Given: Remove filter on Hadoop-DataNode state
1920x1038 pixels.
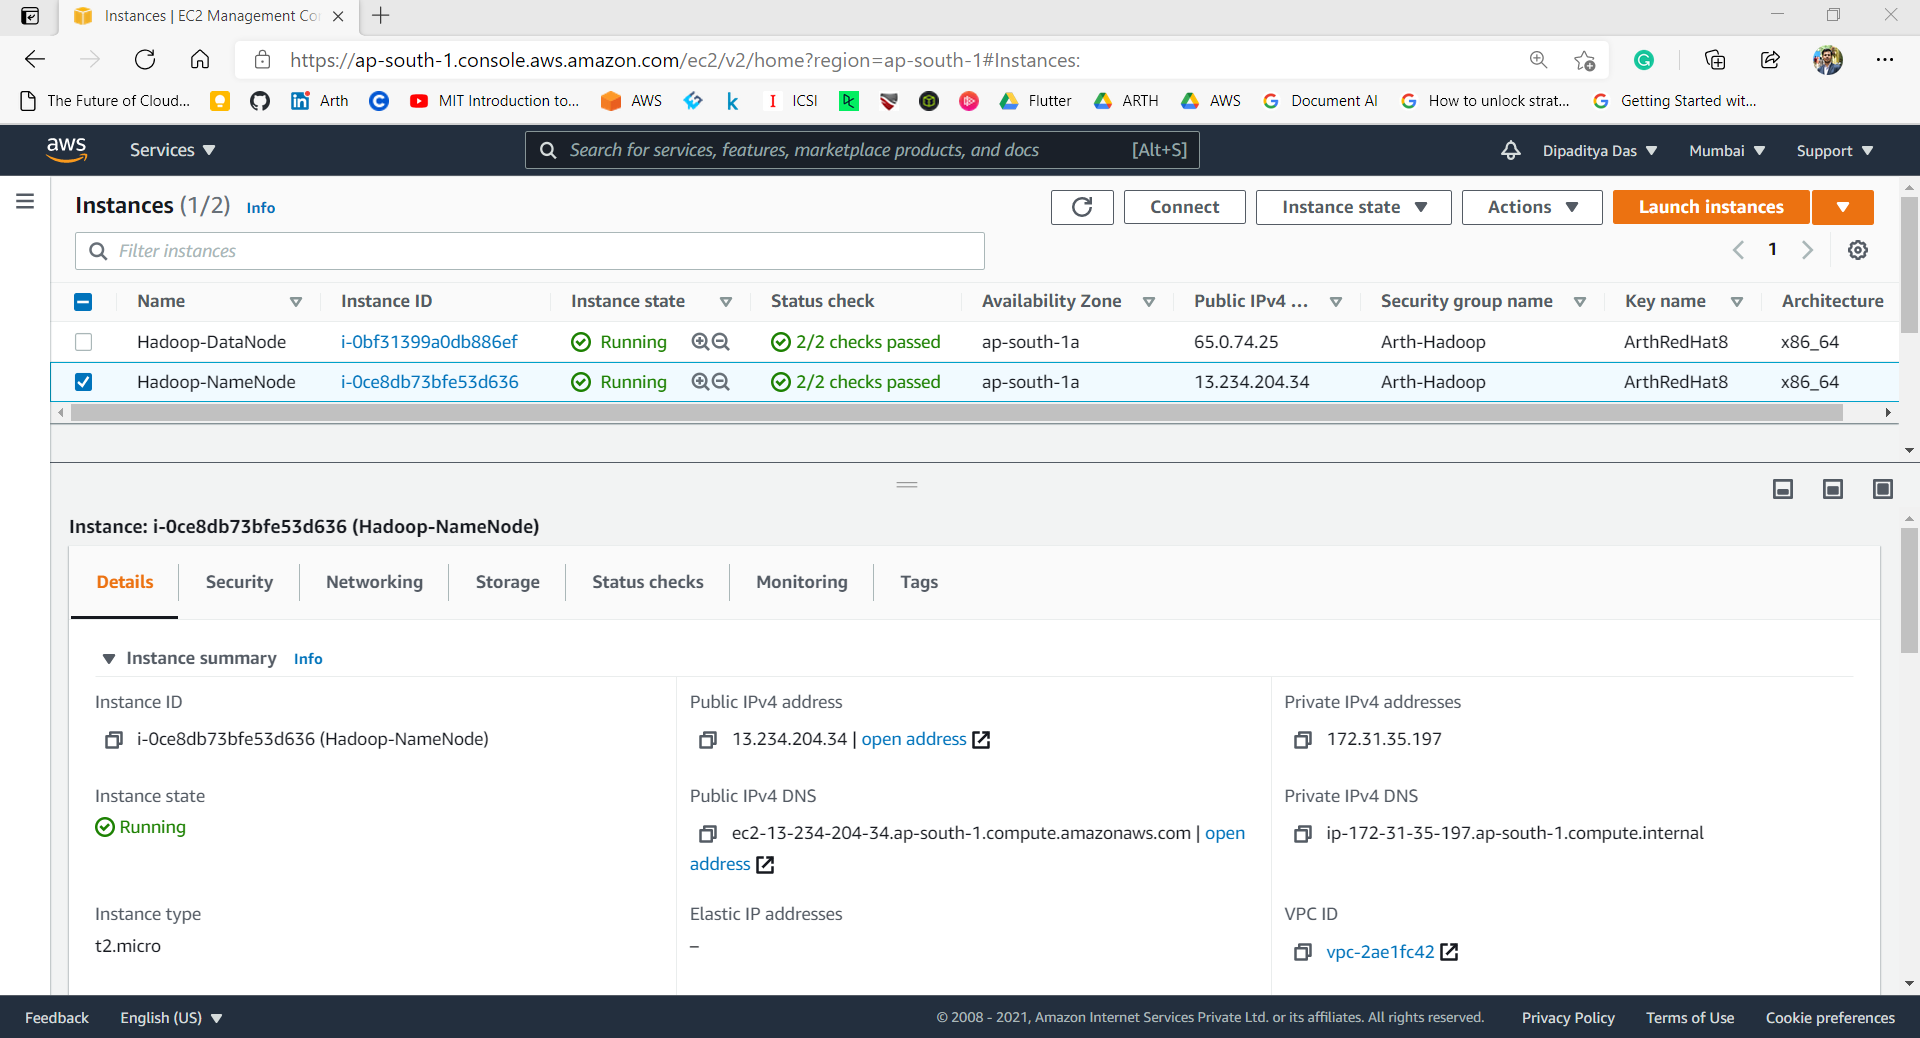Looking at the screenshot, I should [722, 341].
